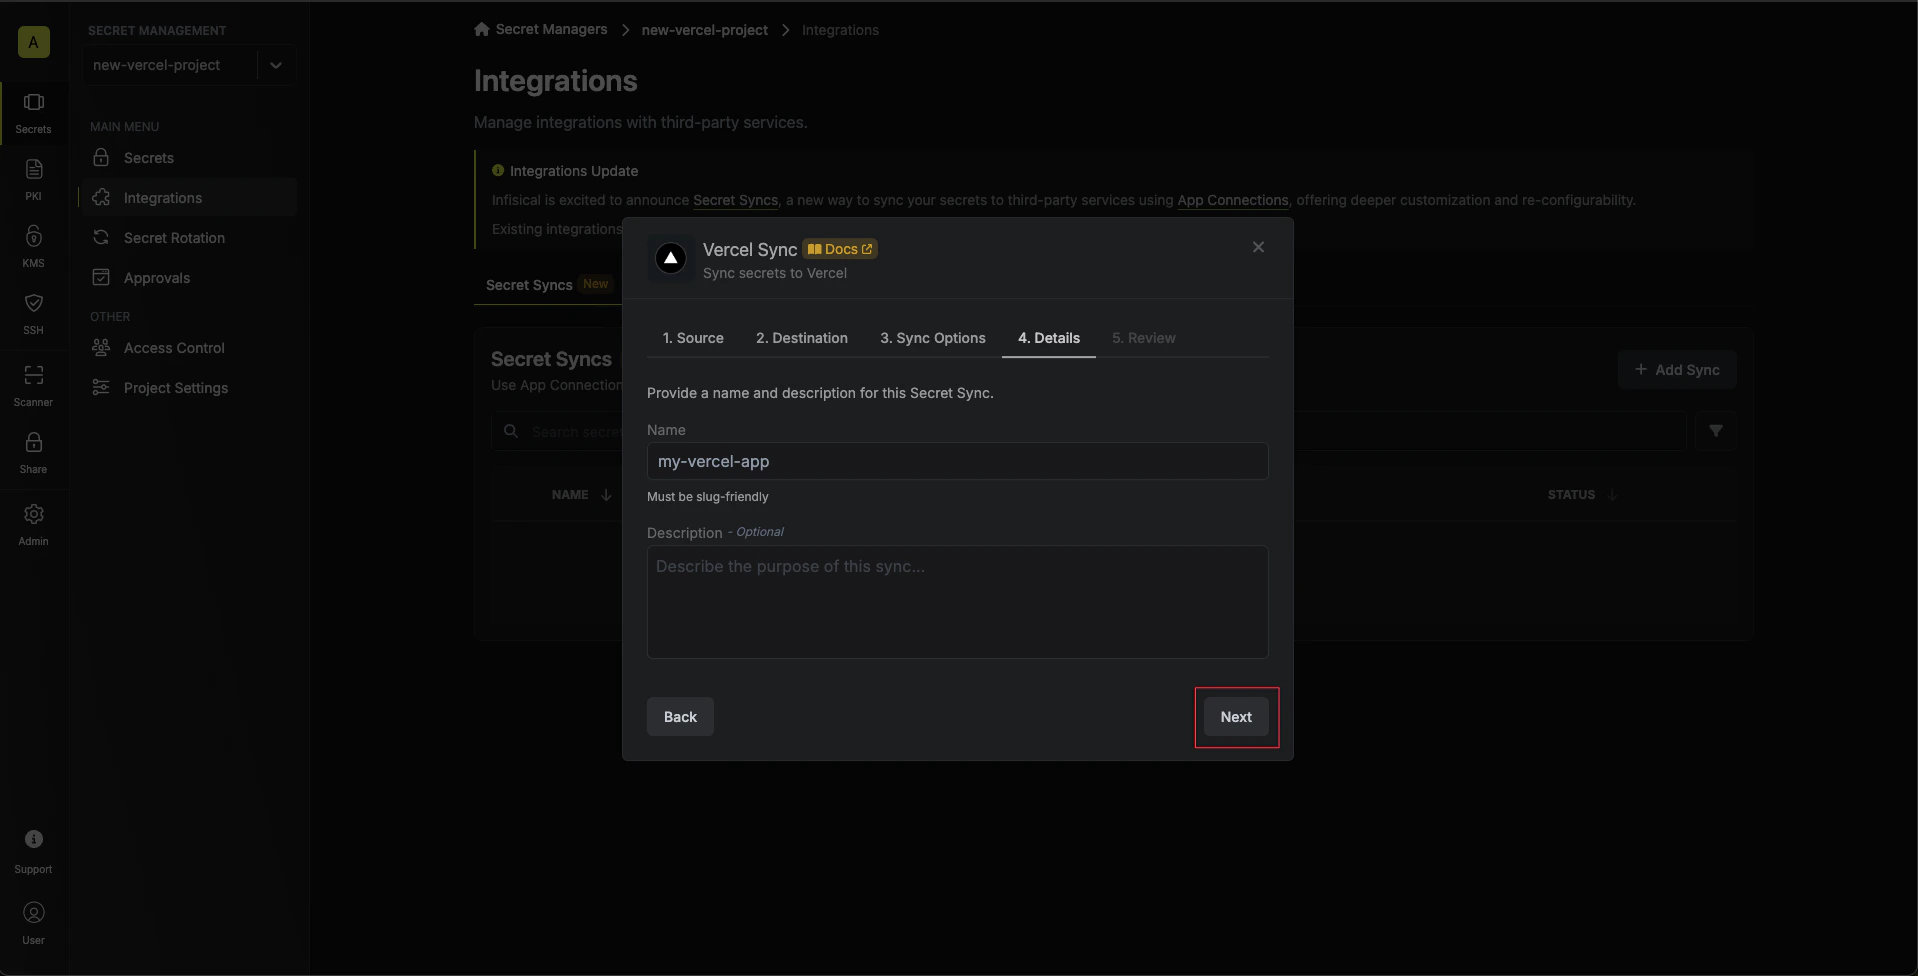Switch to the 1. Source step tab

coord(693,338)
